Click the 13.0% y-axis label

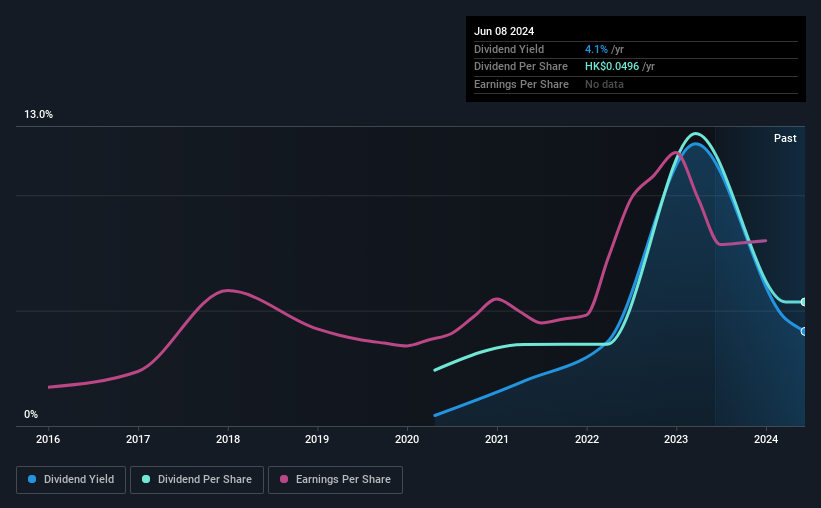(x=38, y=115)
